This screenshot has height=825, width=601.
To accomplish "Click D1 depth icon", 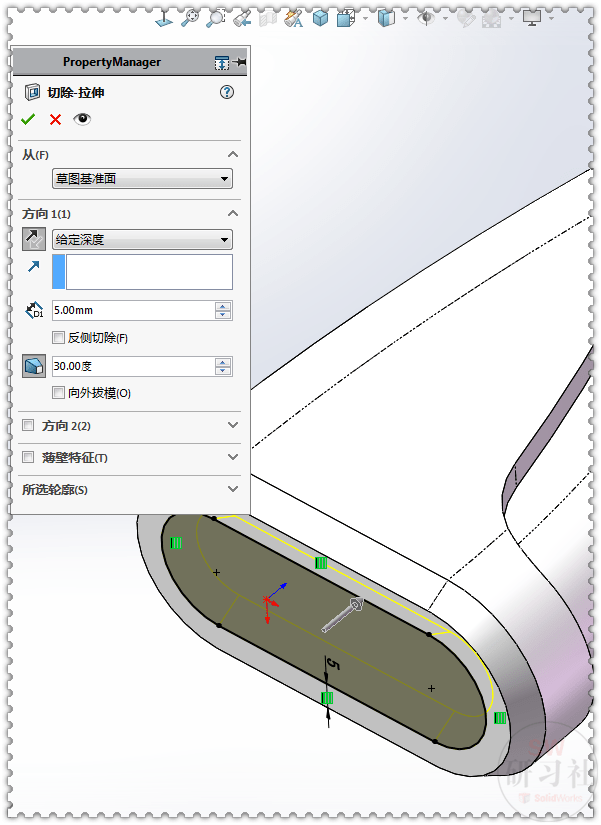I will tap(34, 310).
